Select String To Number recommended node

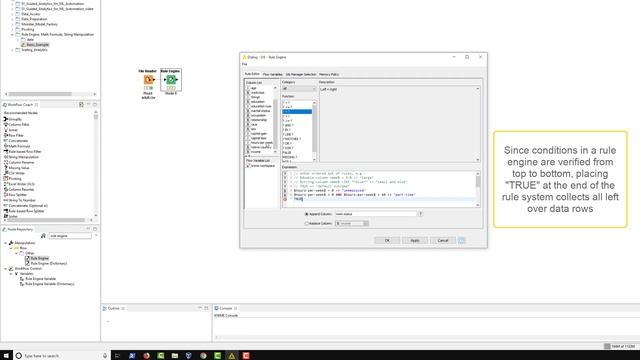20,200
